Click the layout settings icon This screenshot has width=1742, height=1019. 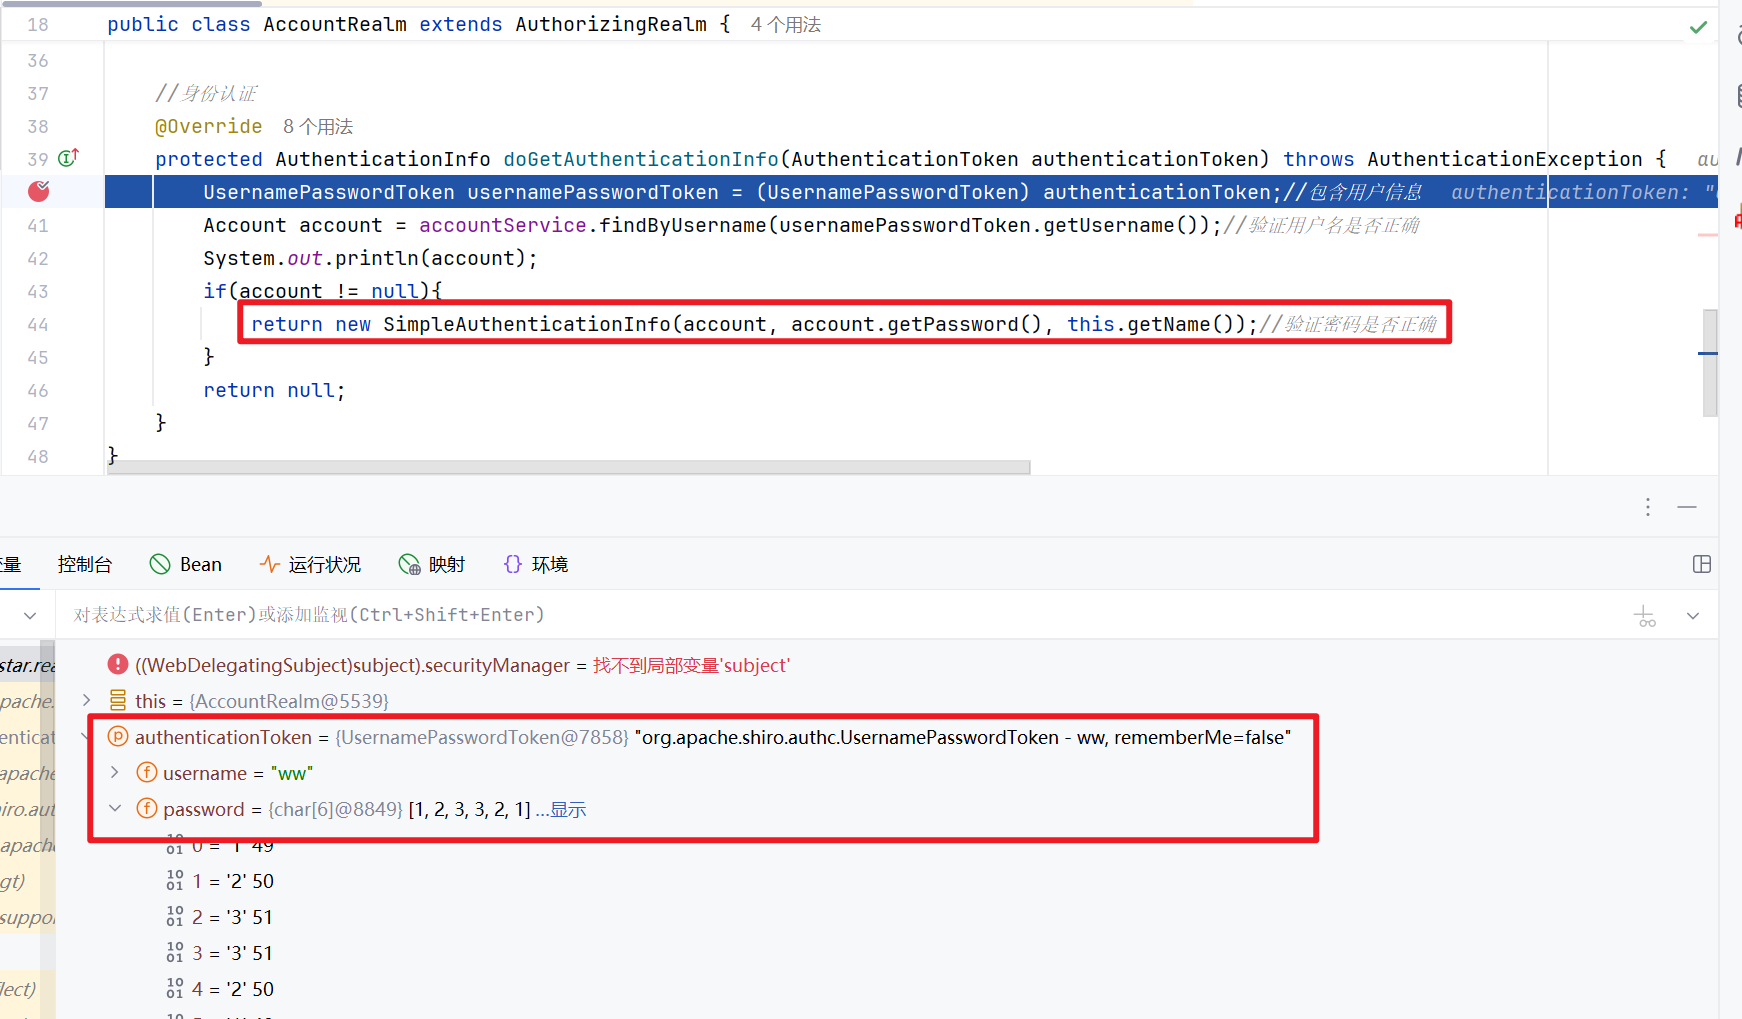1701,564
